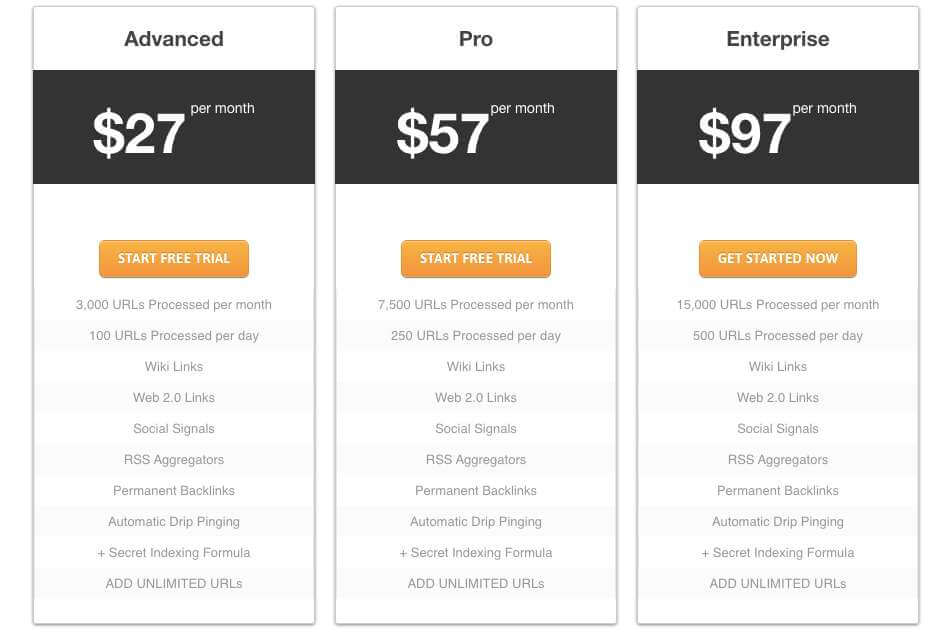Screen dimensions: 946x636
Task: Click Start Free Trial under Advanced plan
Action: [x=174, y=258]
